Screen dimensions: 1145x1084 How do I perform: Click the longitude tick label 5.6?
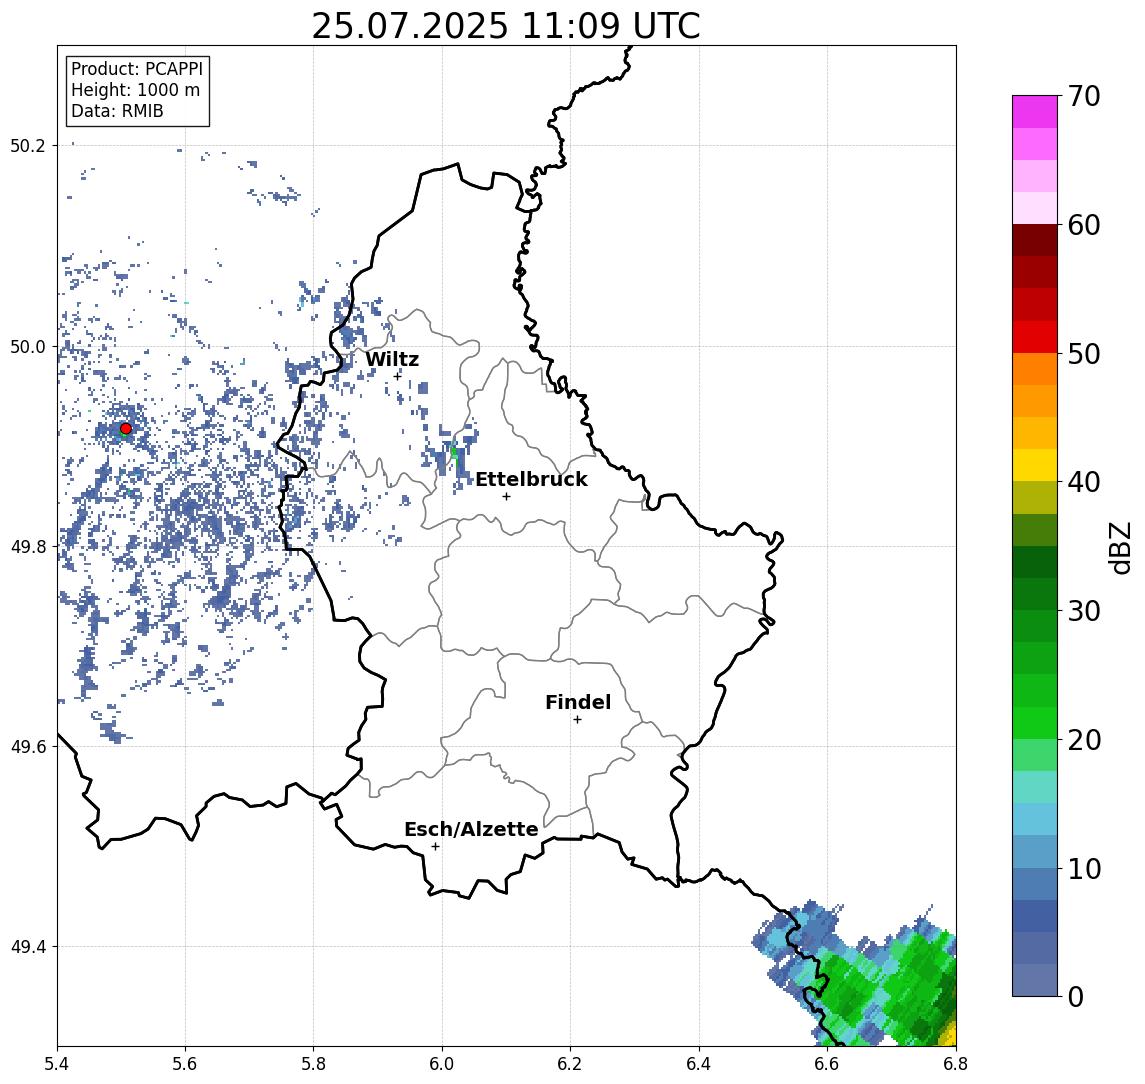[x=185, y=1064]
